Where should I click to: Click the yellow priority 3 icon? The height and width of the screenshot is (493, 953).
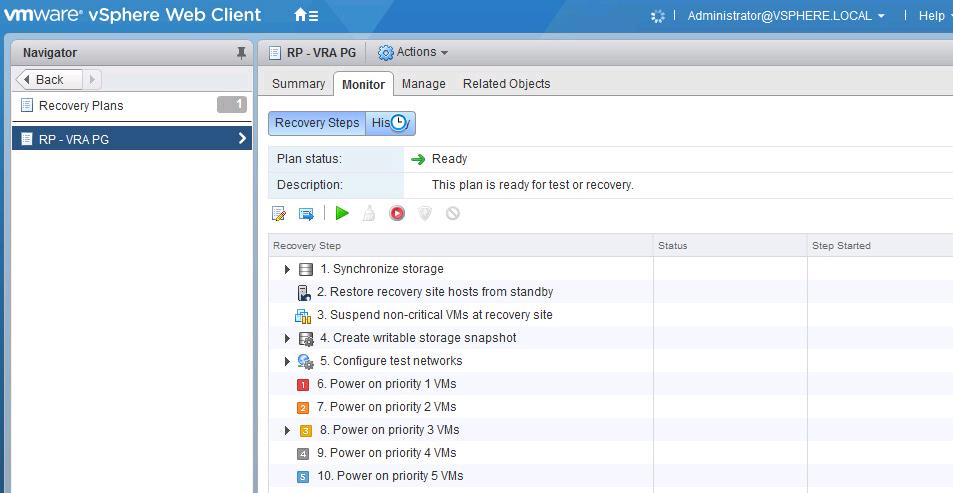click(x=306, y=431)
